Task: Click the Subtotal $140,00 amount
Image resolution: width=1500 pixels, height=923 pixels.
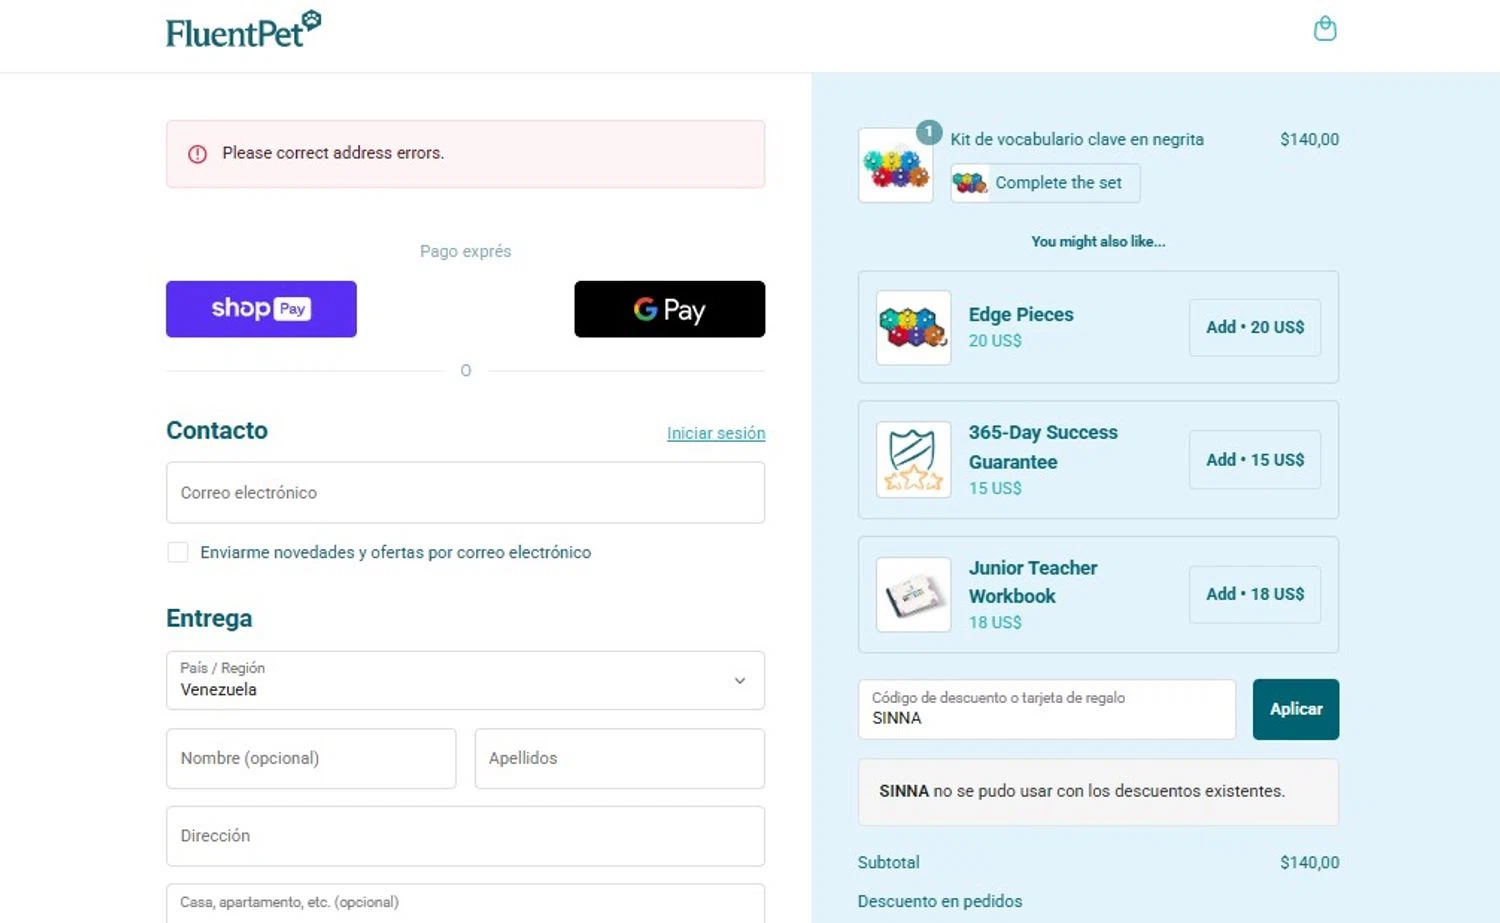Action: (1309, 862)
